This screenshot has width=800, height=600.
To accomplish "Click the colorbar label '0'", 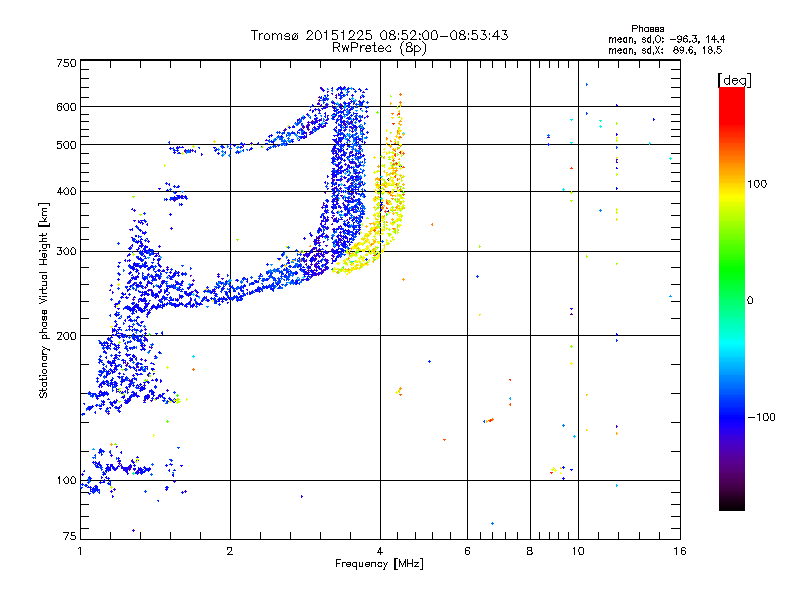I will pos(750,301).
